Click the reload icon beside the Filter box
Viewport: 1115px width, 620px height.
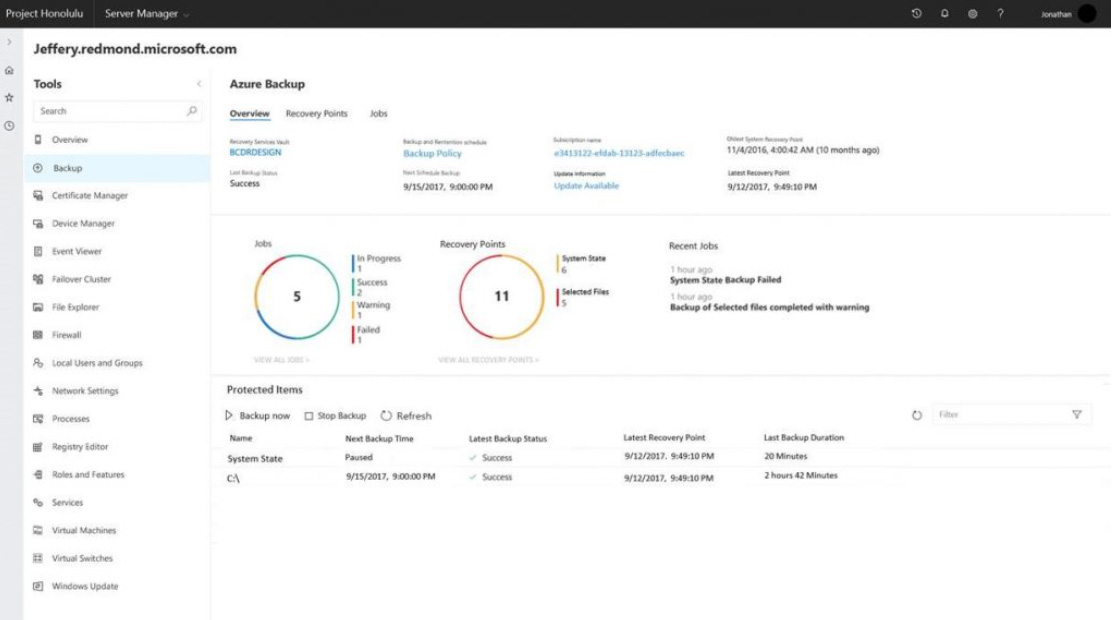(x=917, y=415)
